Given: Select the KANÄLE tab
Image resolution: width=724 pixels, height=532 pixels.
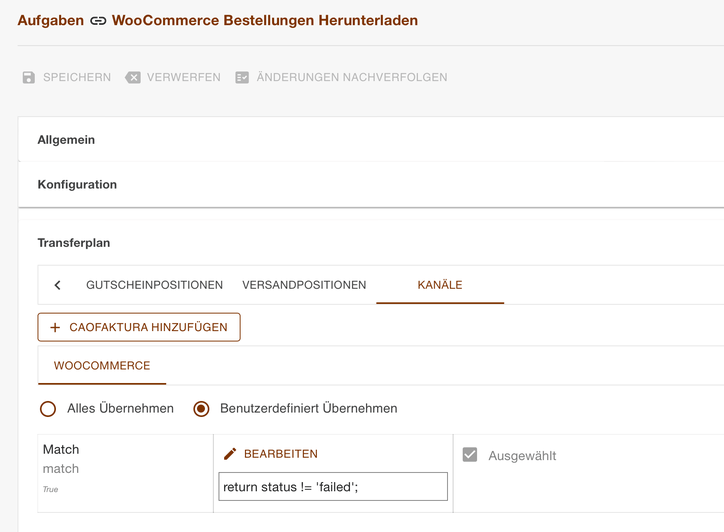Looking at the screenshot, I should tap(440, 285).
